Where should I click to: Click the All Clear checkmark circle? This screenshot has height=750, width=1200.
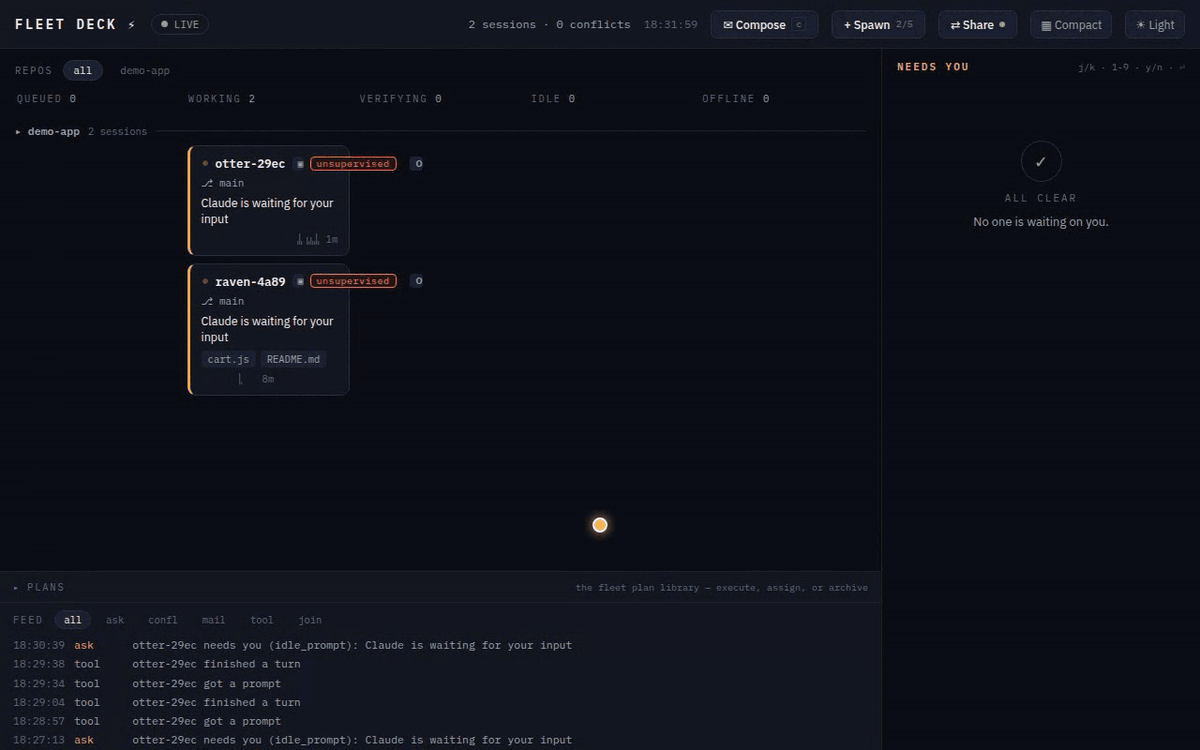1041,161
